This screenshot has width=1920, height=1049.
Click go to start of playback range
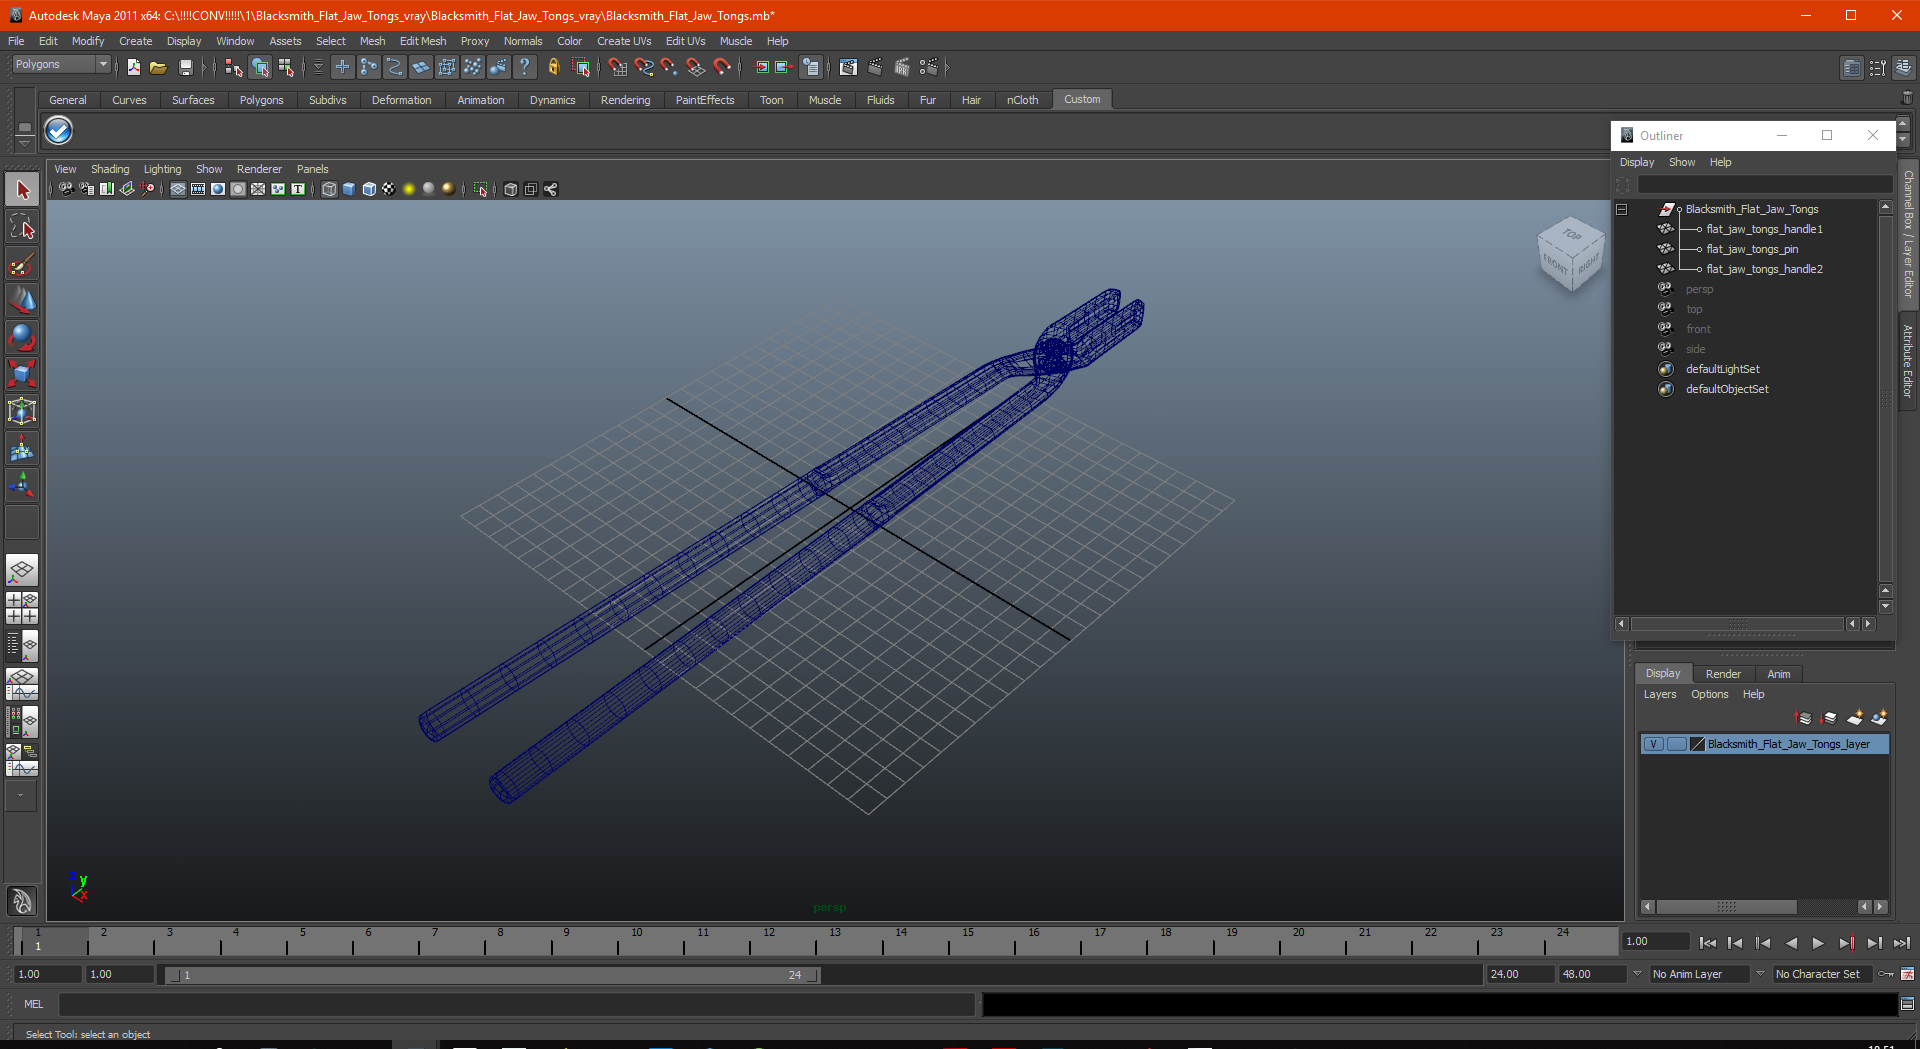tap(1707, 942)
